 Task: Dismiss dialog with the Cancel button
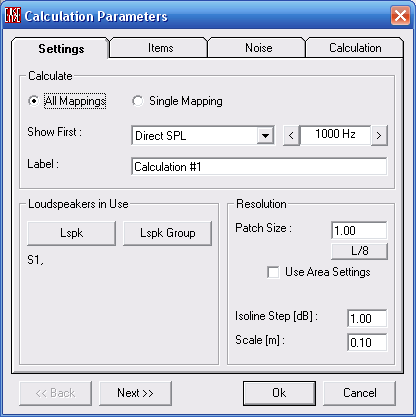pyautogui.click(x=360, y=393)
